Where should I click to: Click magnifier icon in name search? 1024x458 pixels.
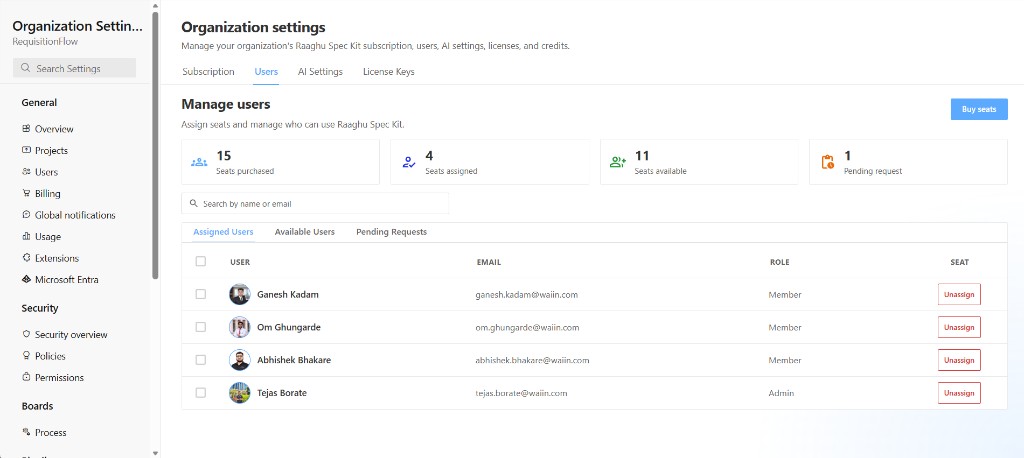click(x=193, y=204)
